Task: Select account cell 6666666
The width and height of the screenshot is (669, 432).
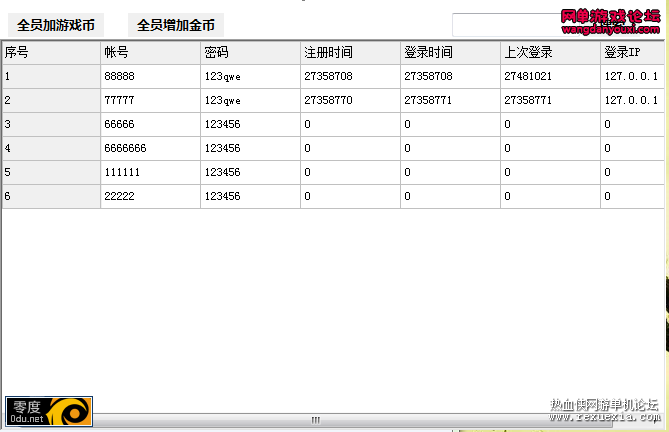Action: (151, 148)
